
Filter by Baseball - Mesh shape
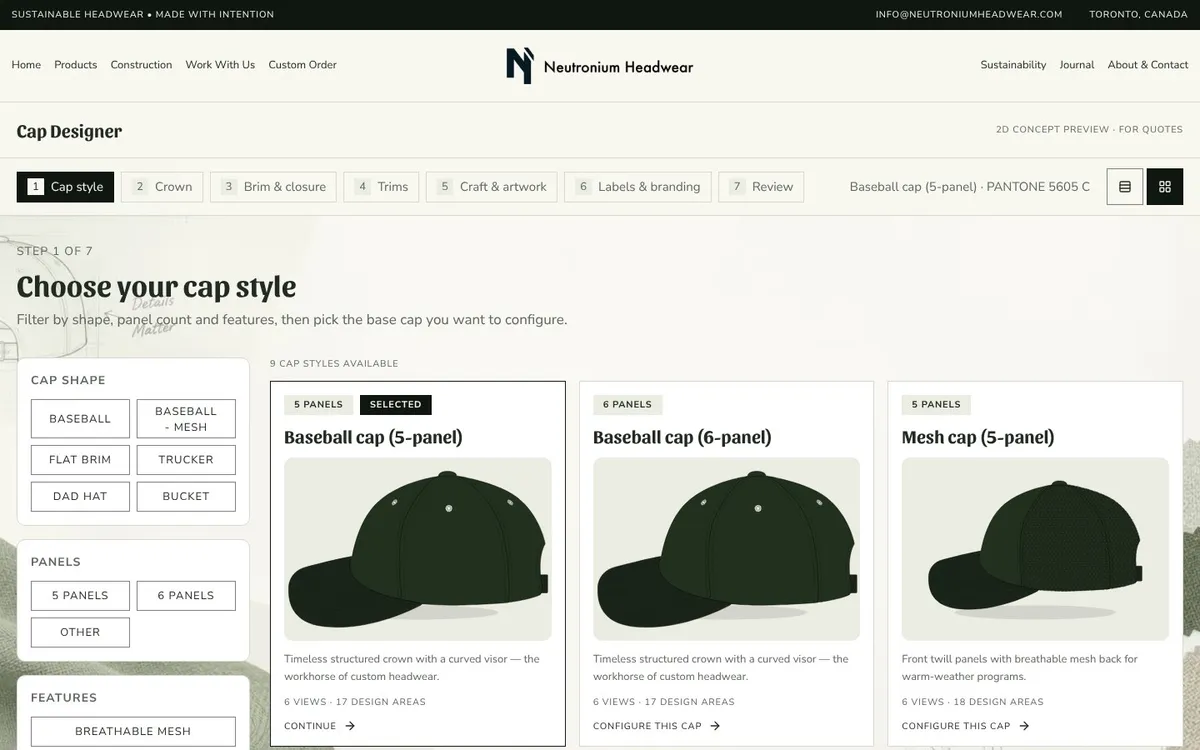[x=186, y=419]
